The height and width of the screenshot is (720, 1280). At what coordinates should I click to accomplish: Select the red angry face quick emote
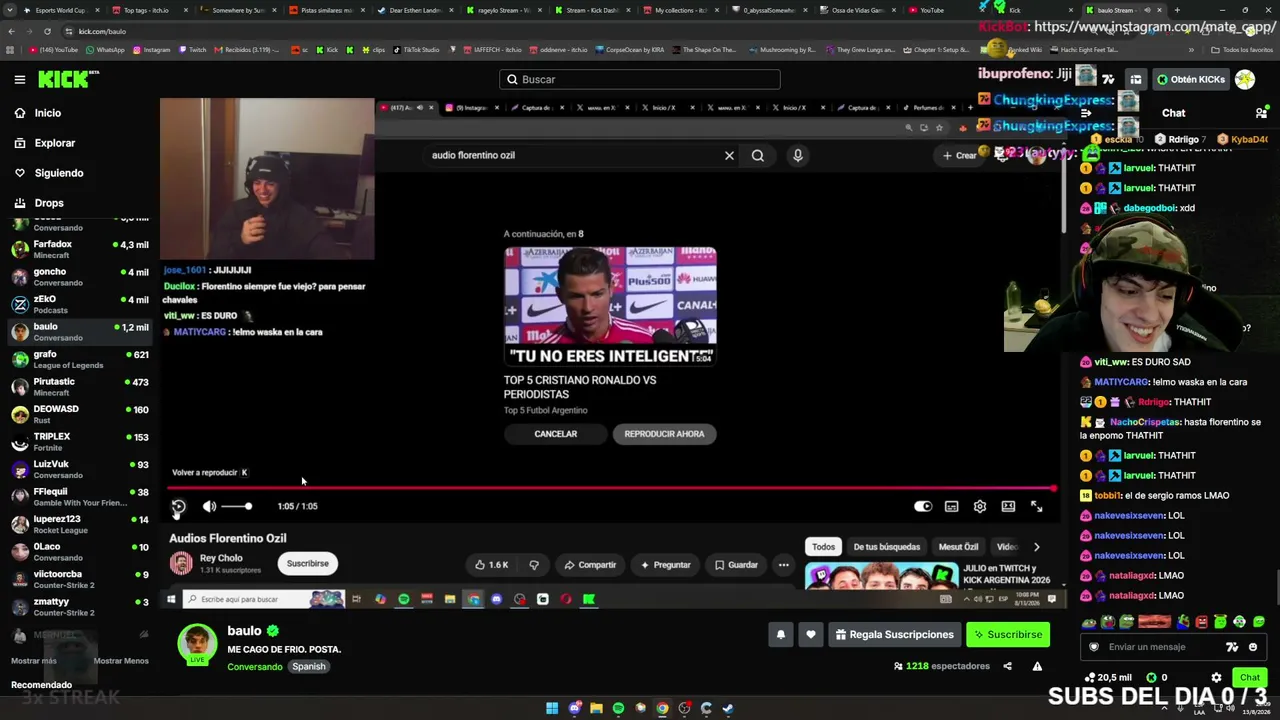[x=1202, y=622]
